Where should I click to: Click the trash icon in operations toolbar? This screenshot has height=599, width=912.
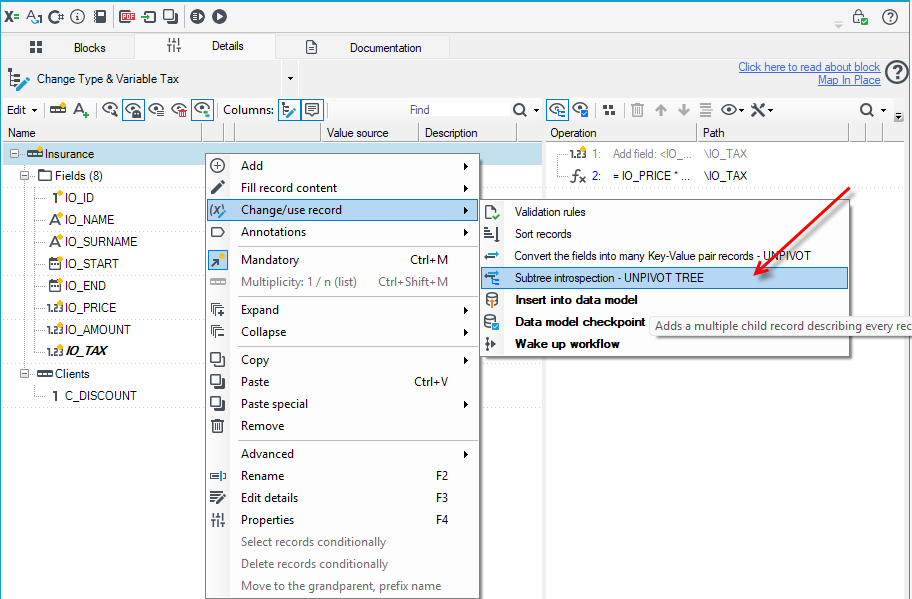coord(637,110)
